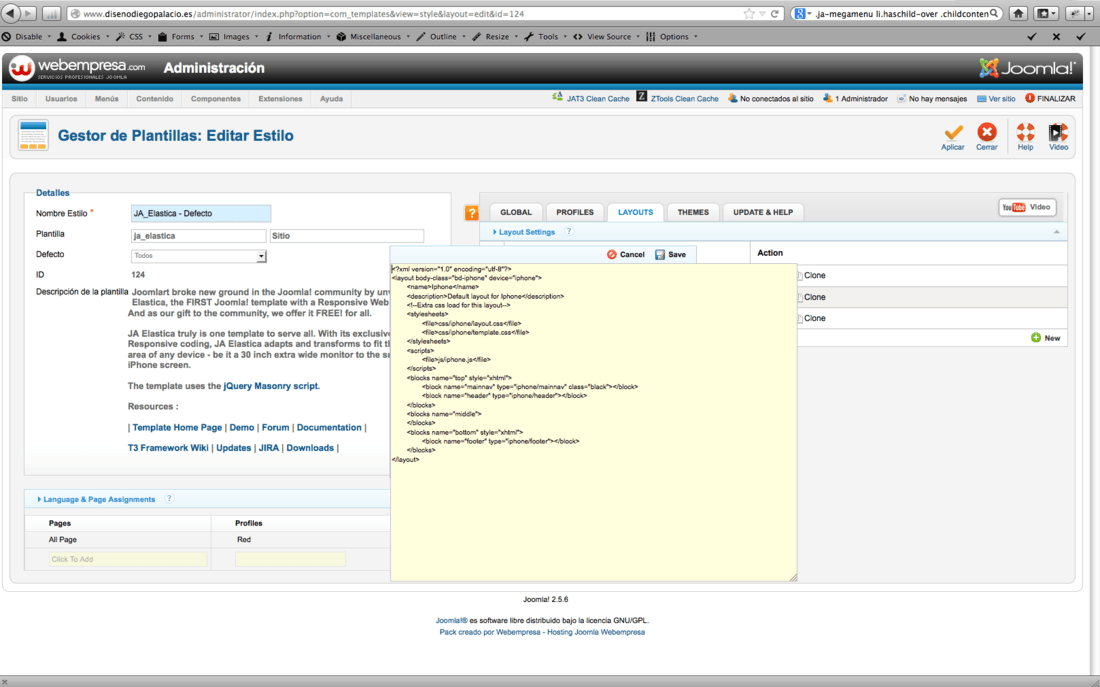Expand Language & Page Assignments section

[x=97, y=500]
